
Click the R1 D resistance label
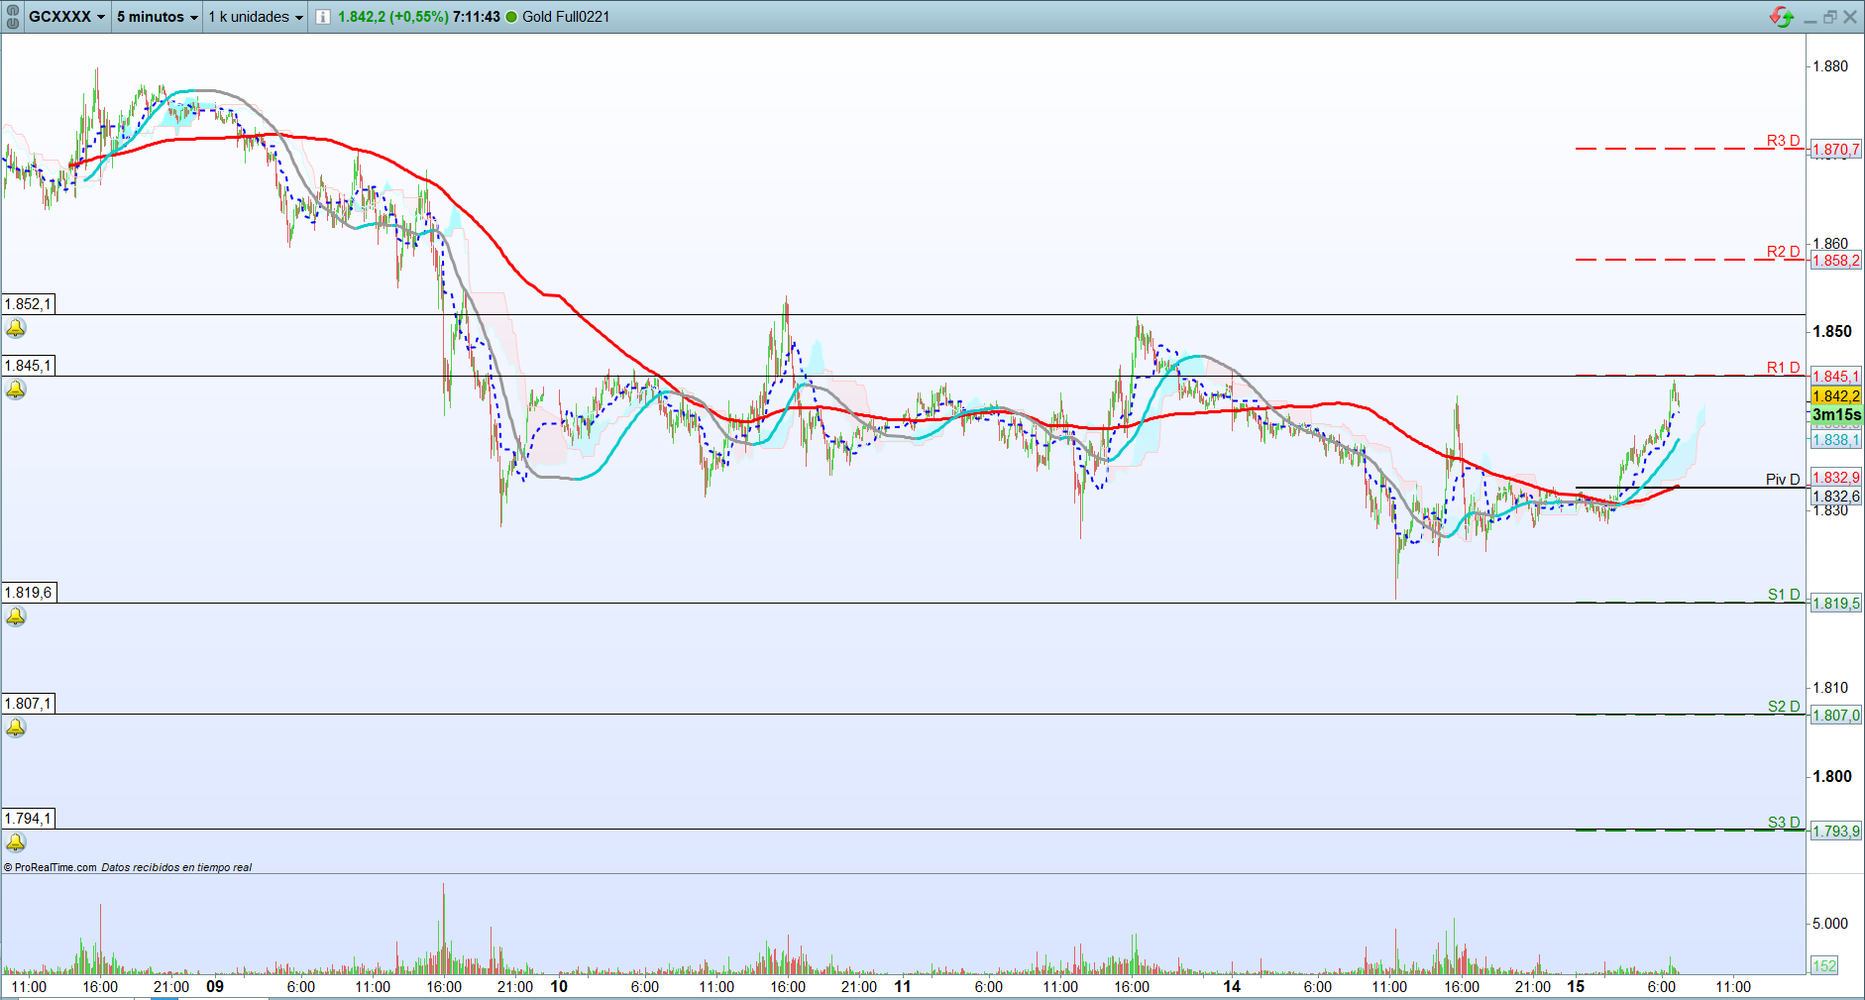click(1783, 367)
